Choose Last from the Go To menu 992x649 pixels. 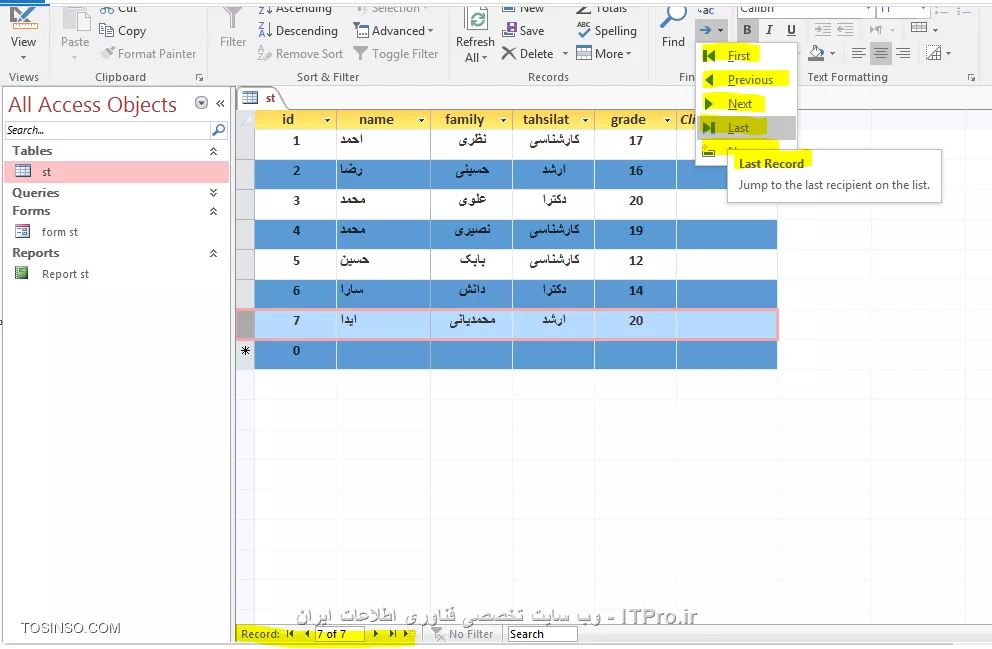tap(738, 128)
